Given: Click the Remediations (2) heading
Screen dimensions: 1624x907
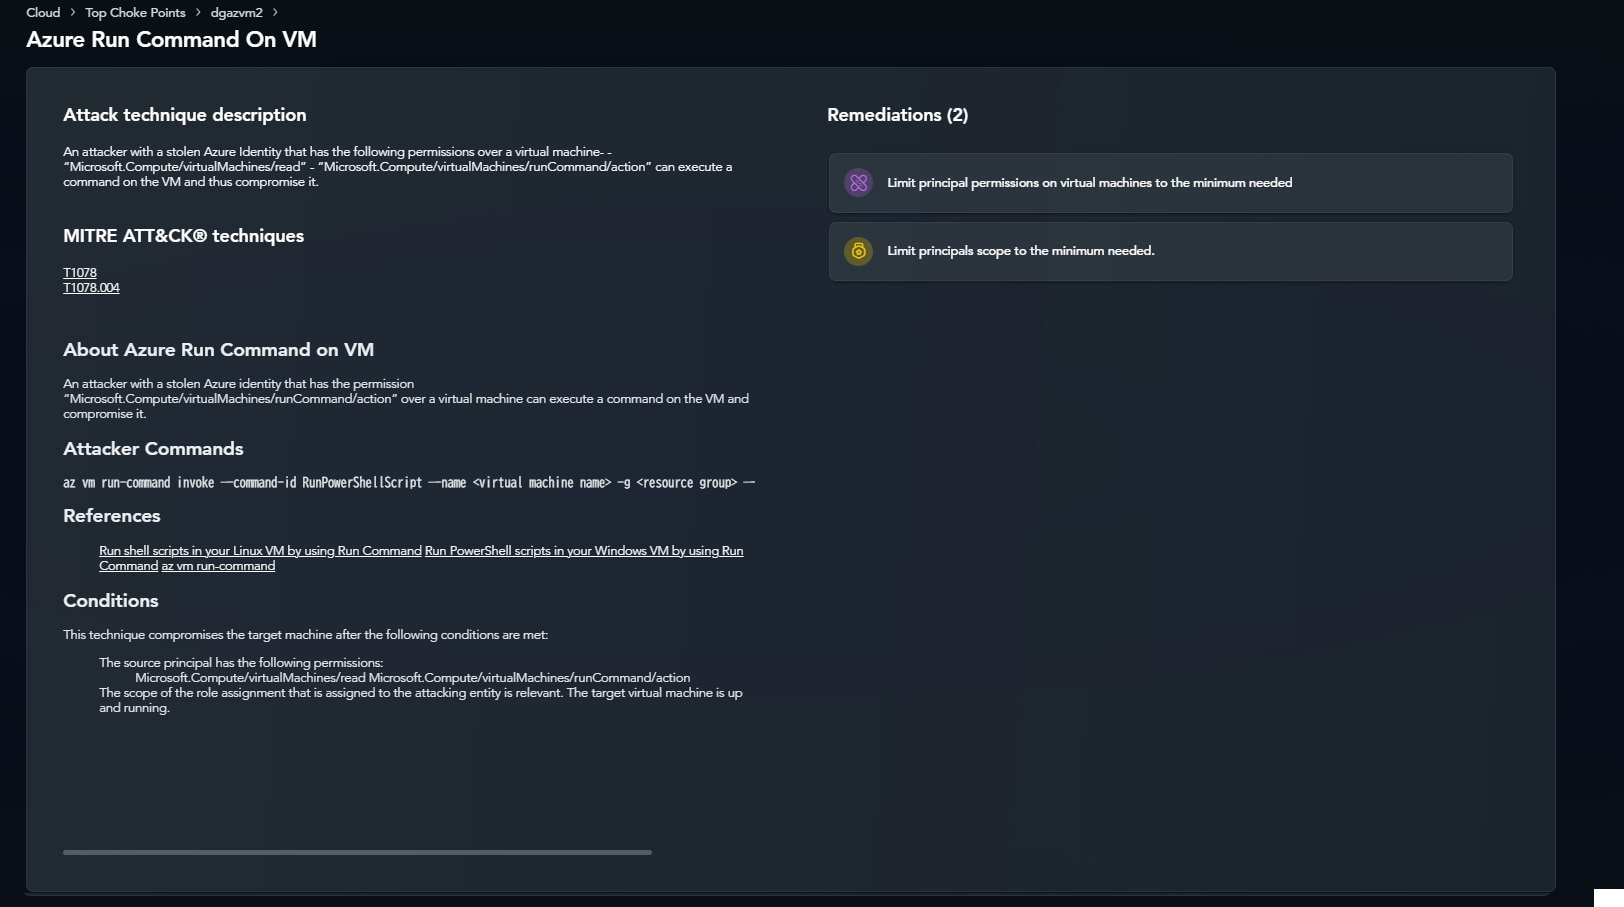Looking at the screenshot, I should (x=897, y=115).
